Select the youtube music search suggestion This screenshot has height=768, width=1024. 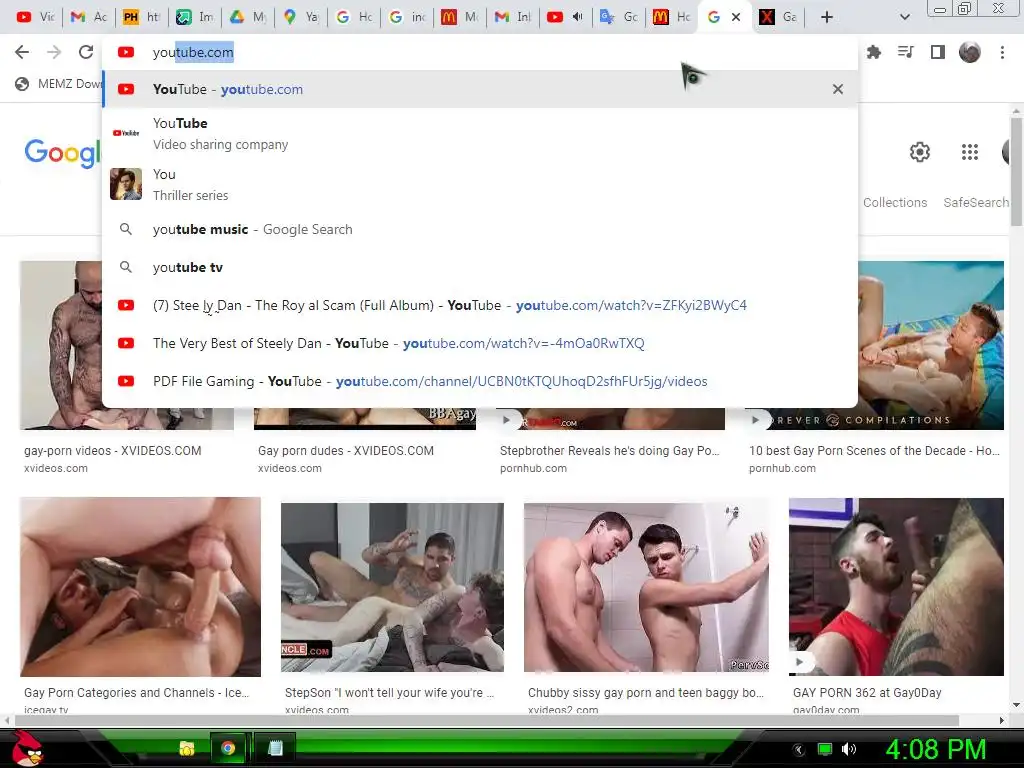480,229
